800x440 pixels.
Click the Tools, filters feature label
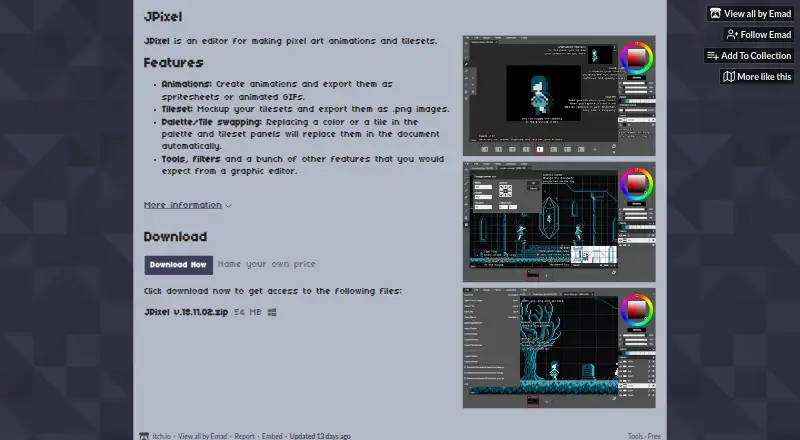(191, 159)
